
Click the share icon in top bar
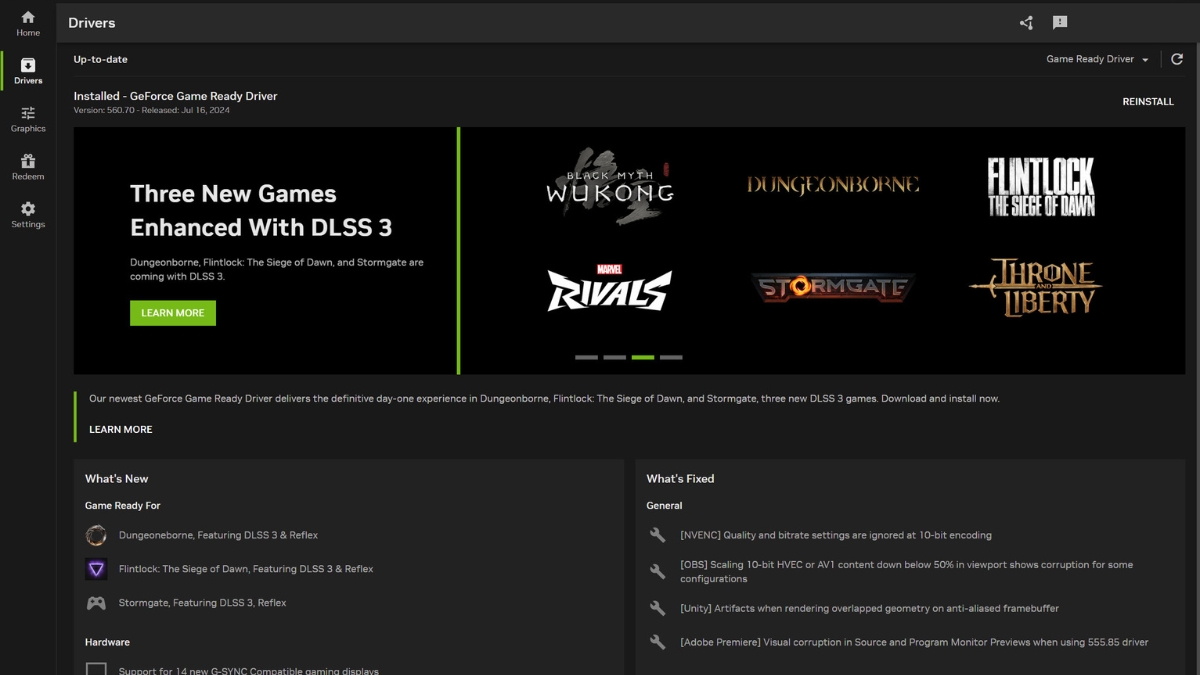(x=1025, y=22)
